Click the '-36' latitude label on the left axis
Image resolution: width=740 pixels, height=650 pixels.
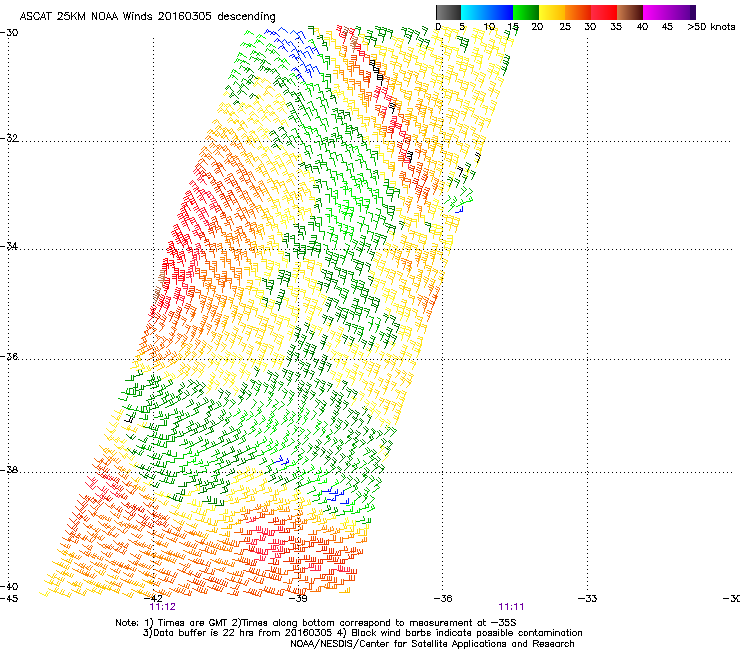point(9,356)
